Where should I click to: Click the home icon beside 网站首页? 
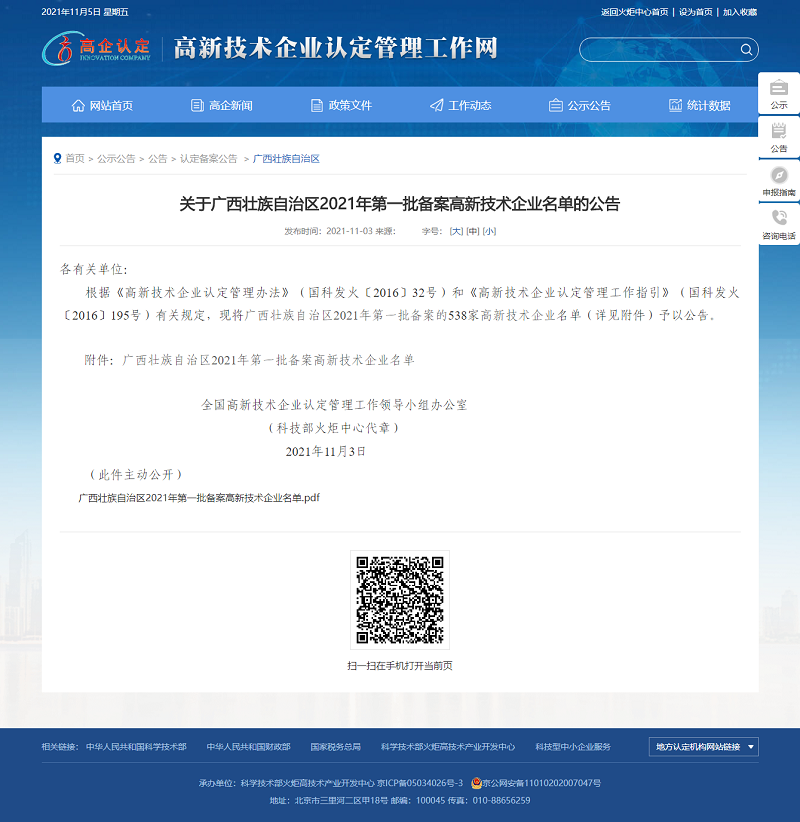(76, 104)
